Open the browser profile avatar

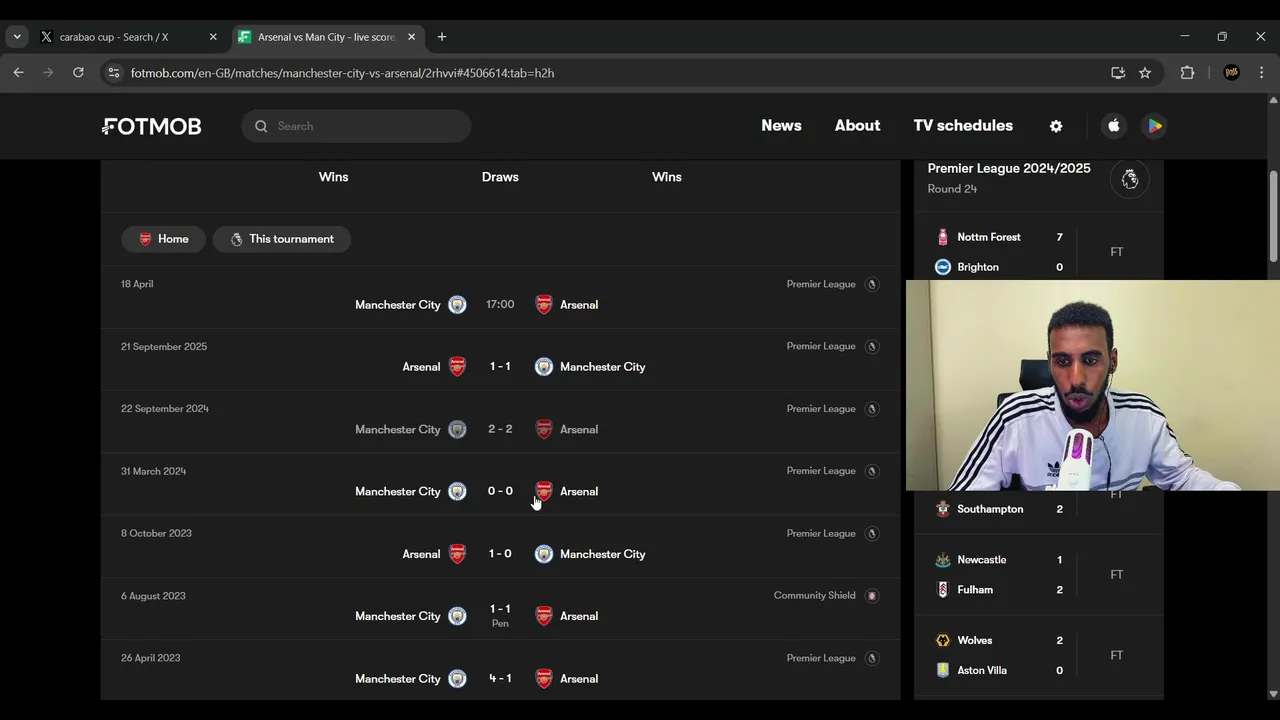point(1232,73)
